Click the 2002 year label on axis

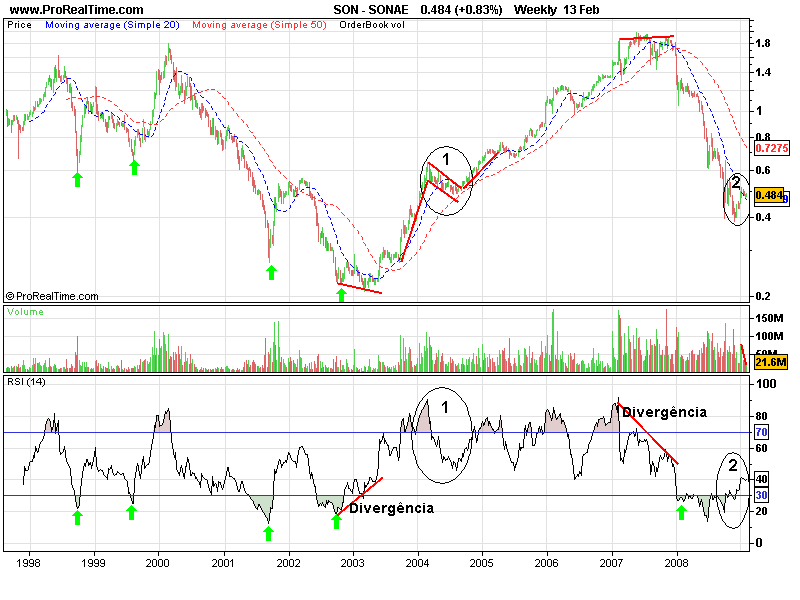click(289, 563)
